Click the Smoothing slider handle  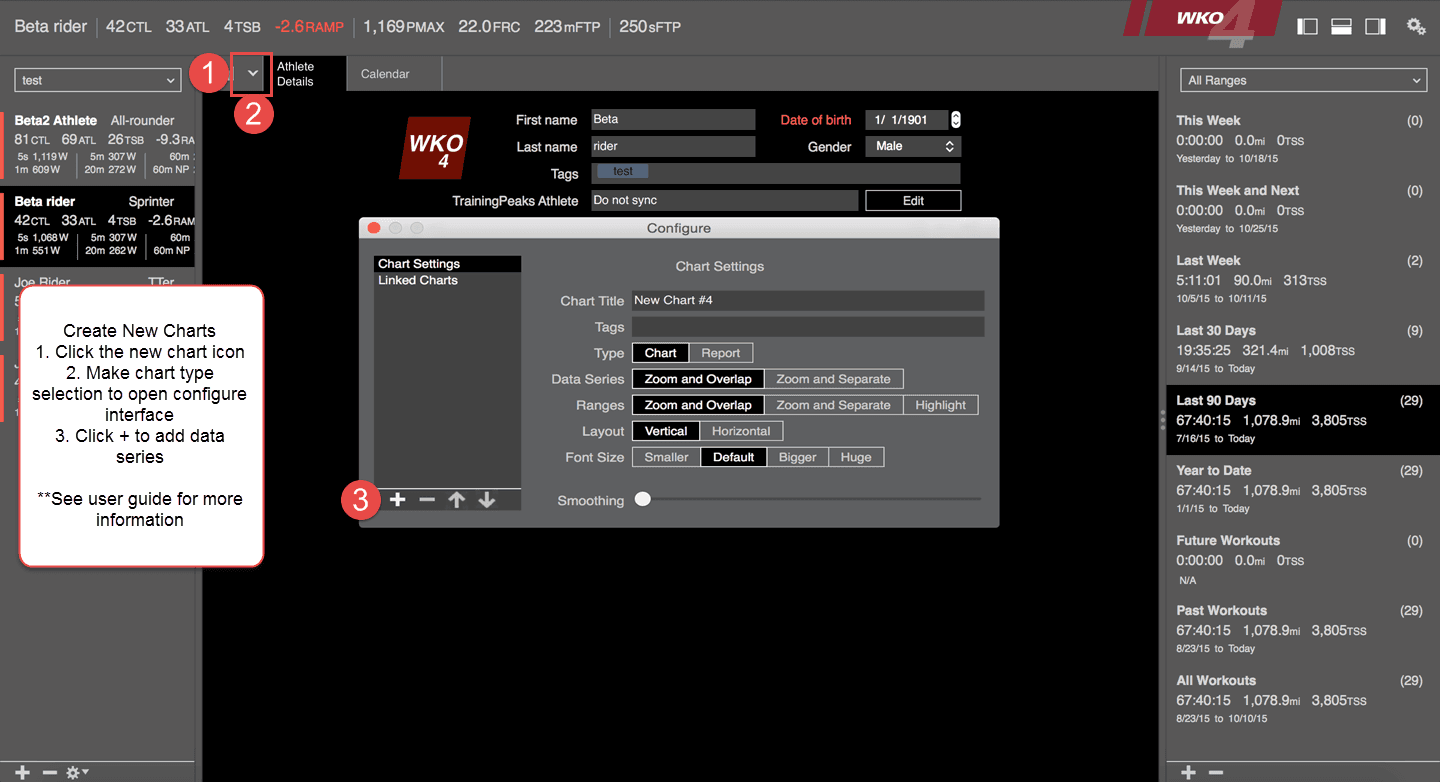click(x=643, y=499)
